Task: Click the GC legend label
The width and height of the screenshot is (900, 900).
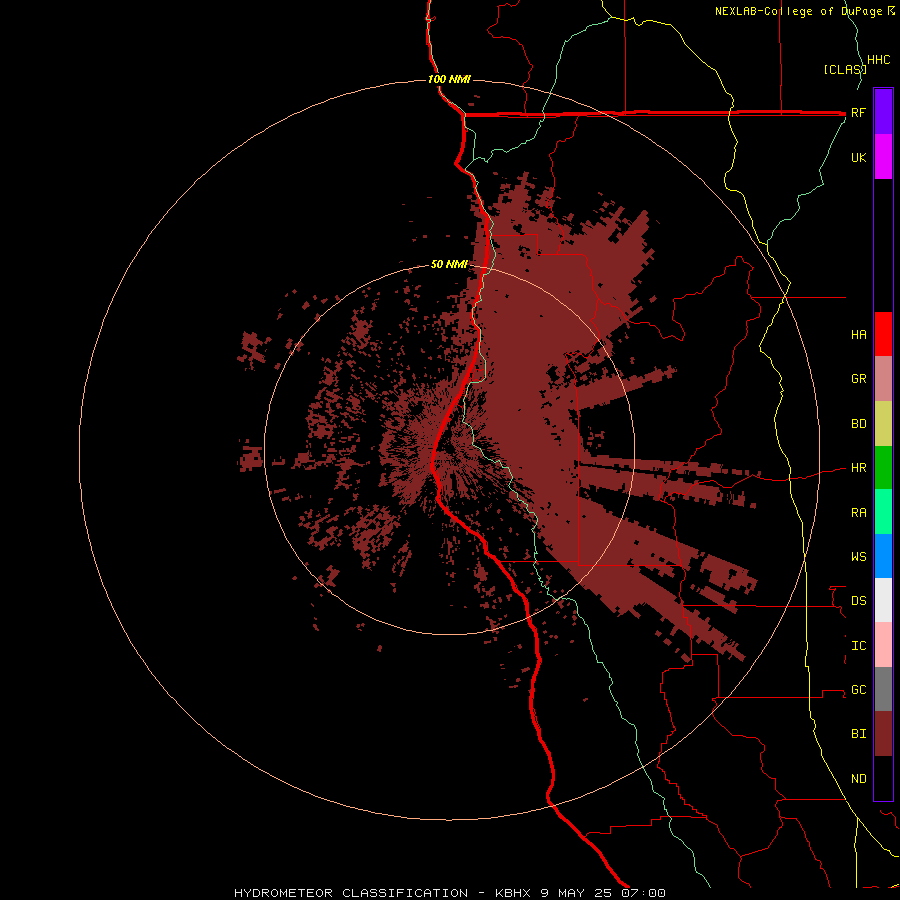Action: [x=858, y=690]
